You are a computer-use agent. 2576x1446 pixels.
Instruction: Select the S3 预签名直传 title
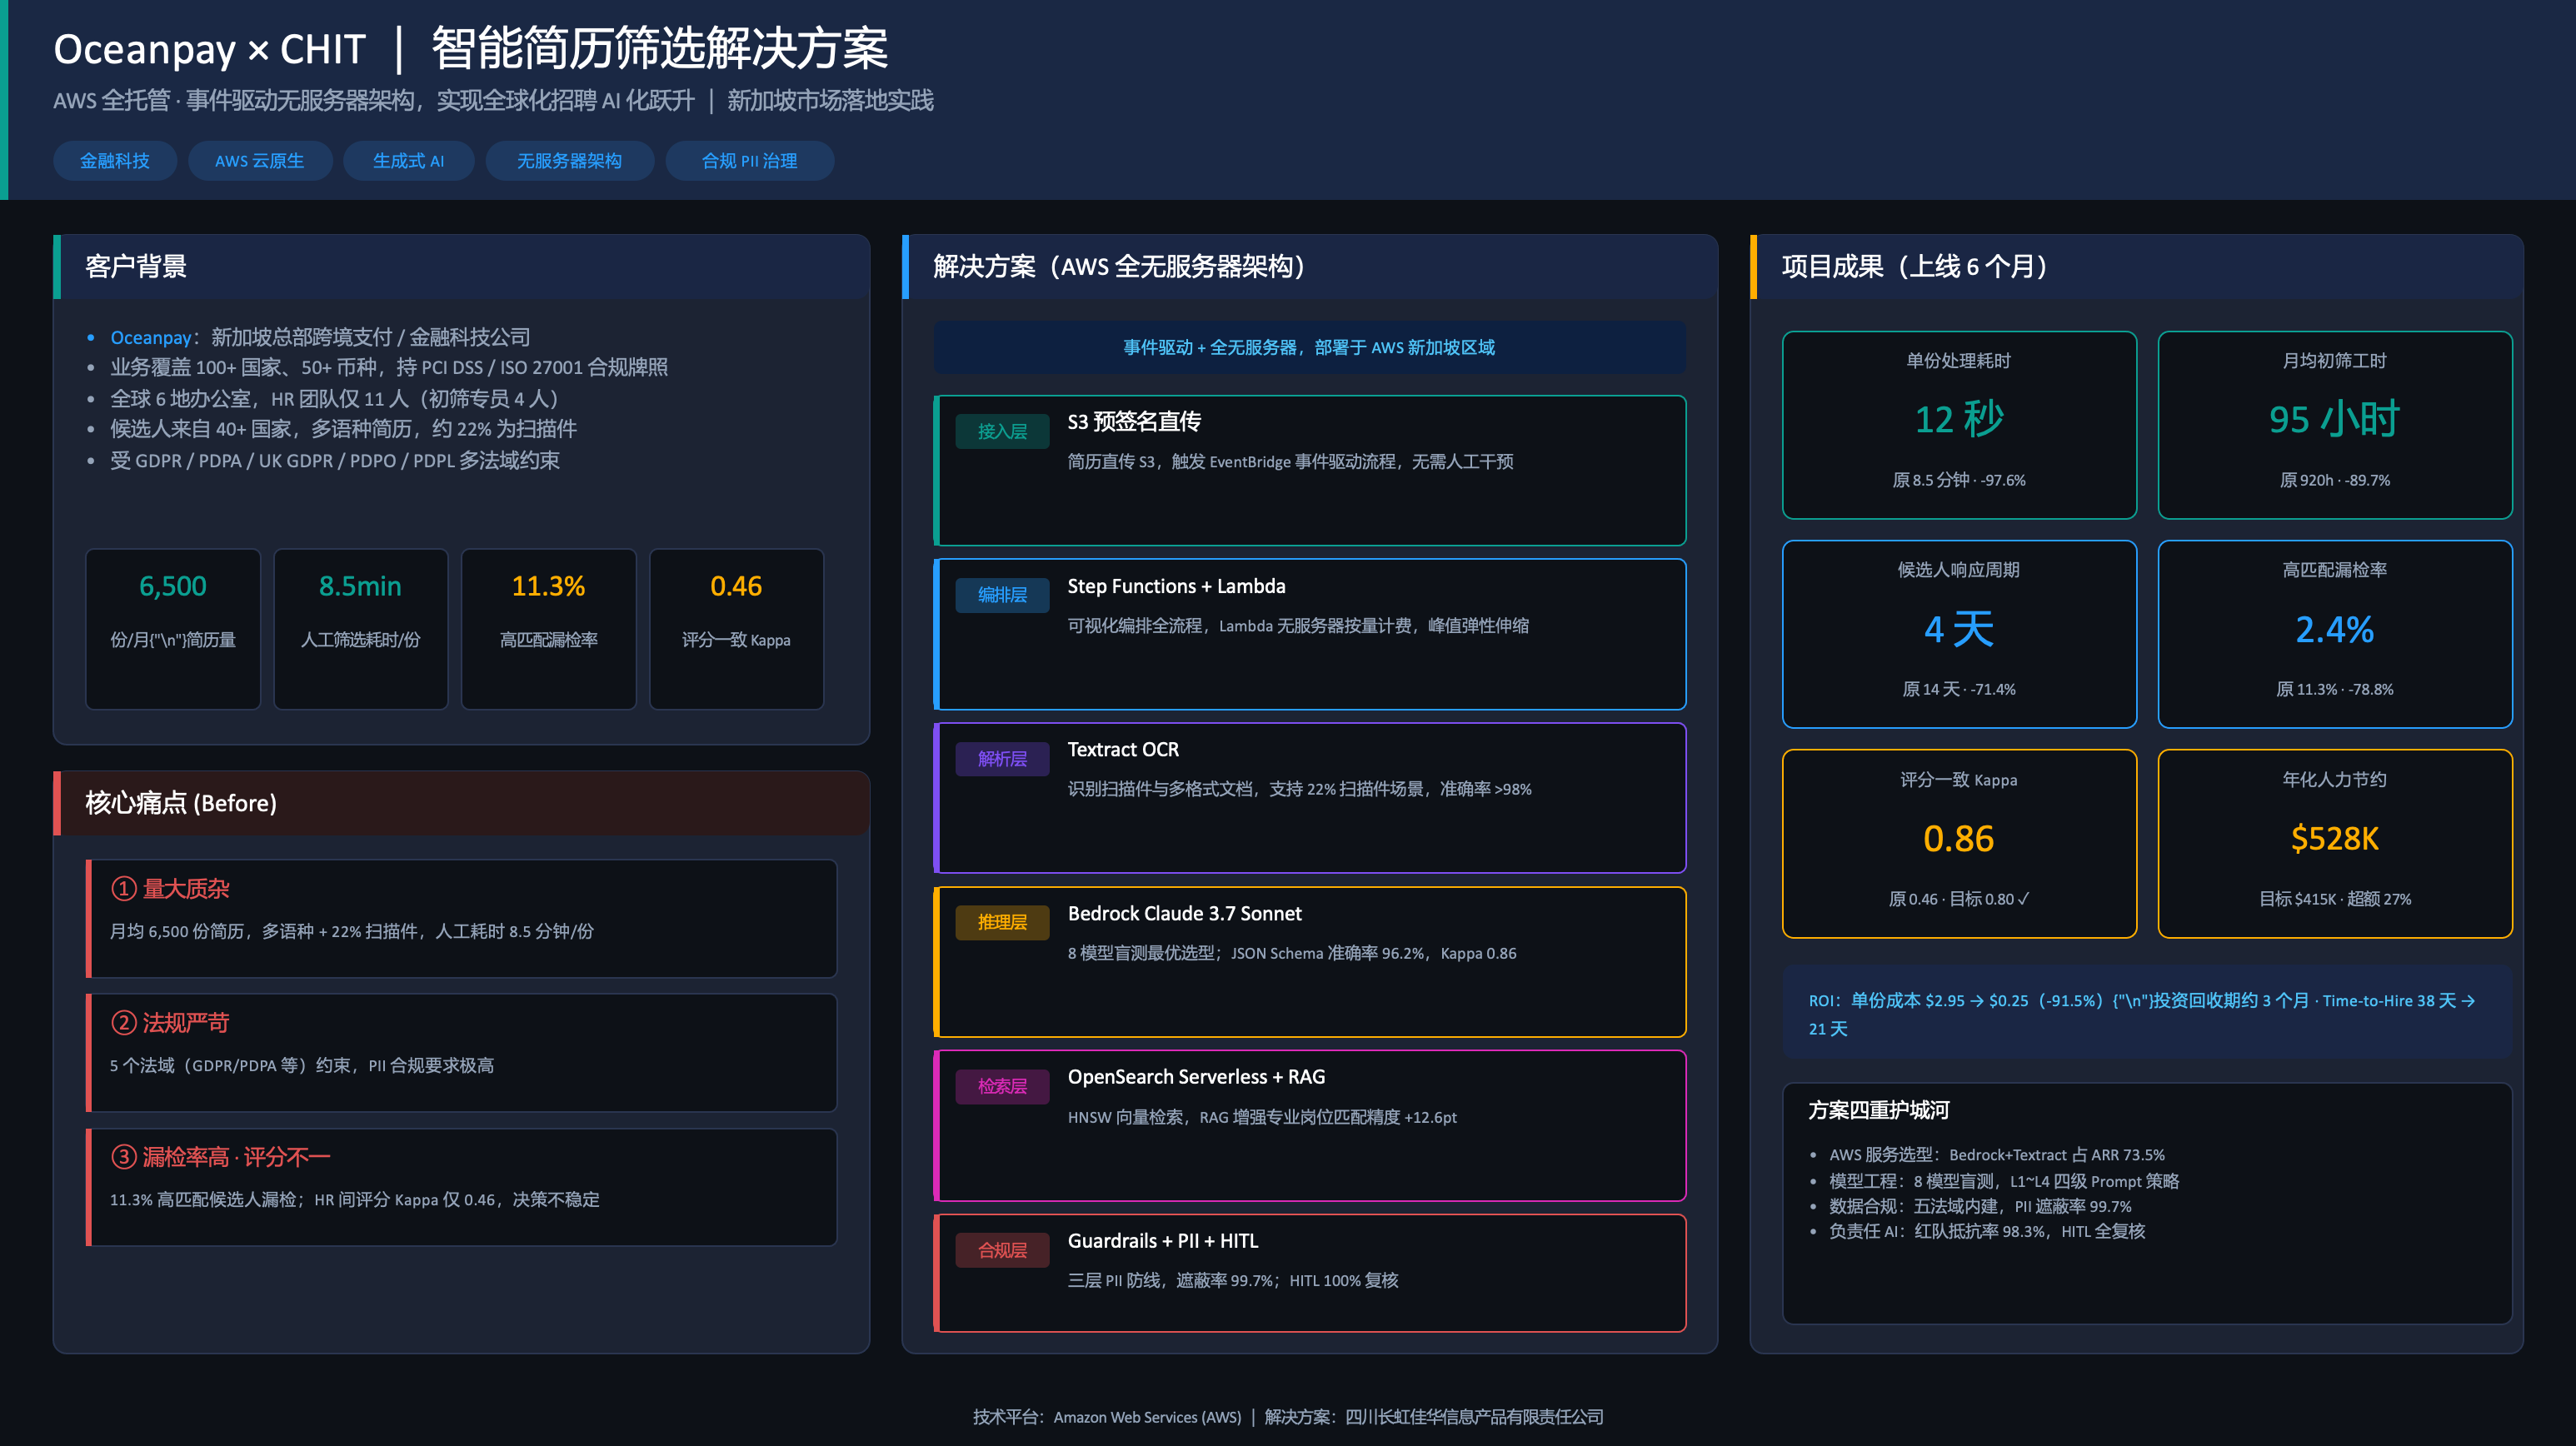1134,422
